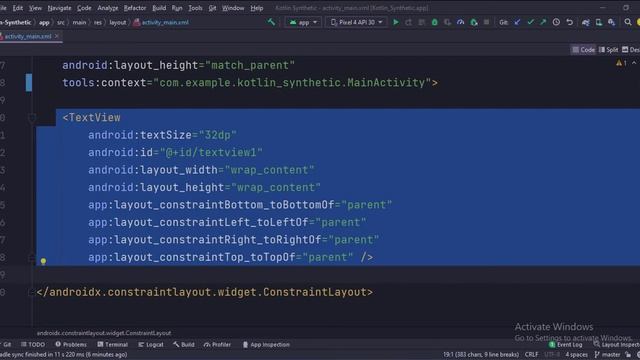Open the Event Log tool window

[566, 344]
